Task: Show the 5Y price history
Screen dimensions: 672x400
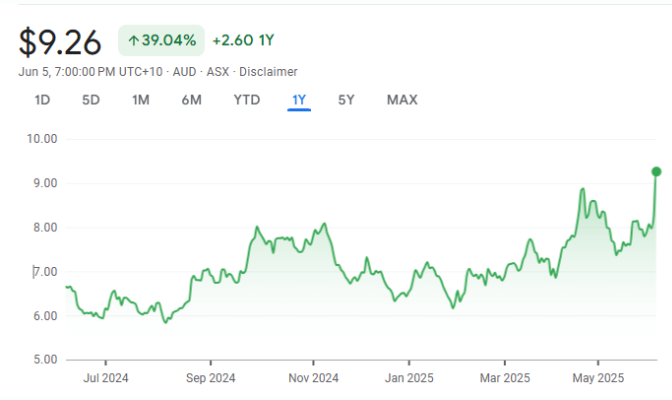Action: [346, 100]
